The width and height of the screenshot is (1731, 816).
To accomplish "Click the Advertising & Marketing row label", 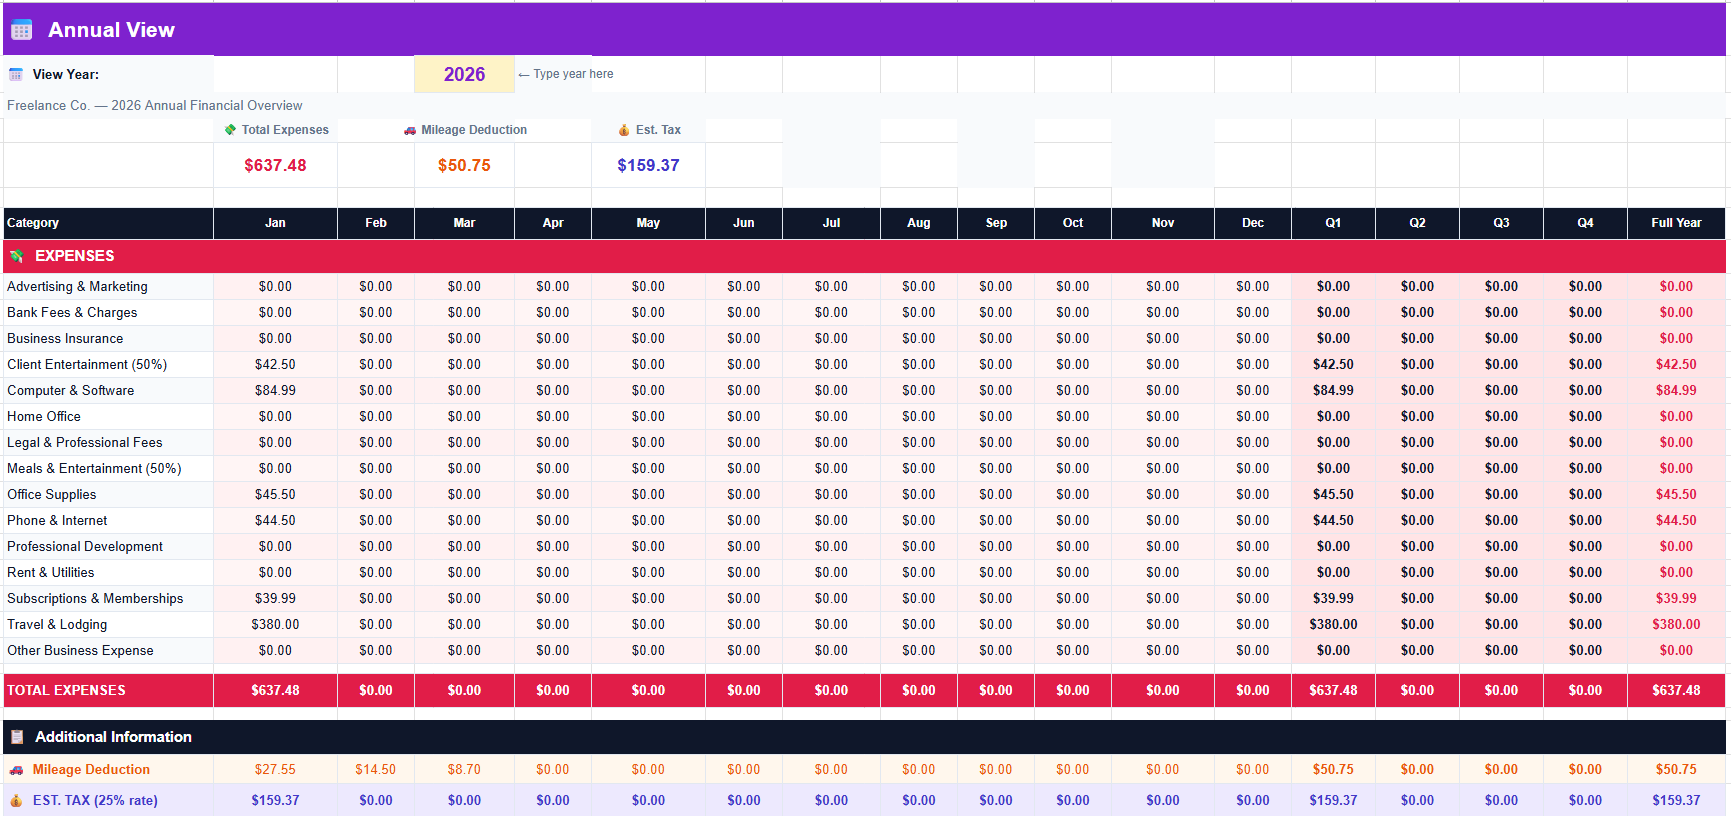I will [x=77, y=287].
